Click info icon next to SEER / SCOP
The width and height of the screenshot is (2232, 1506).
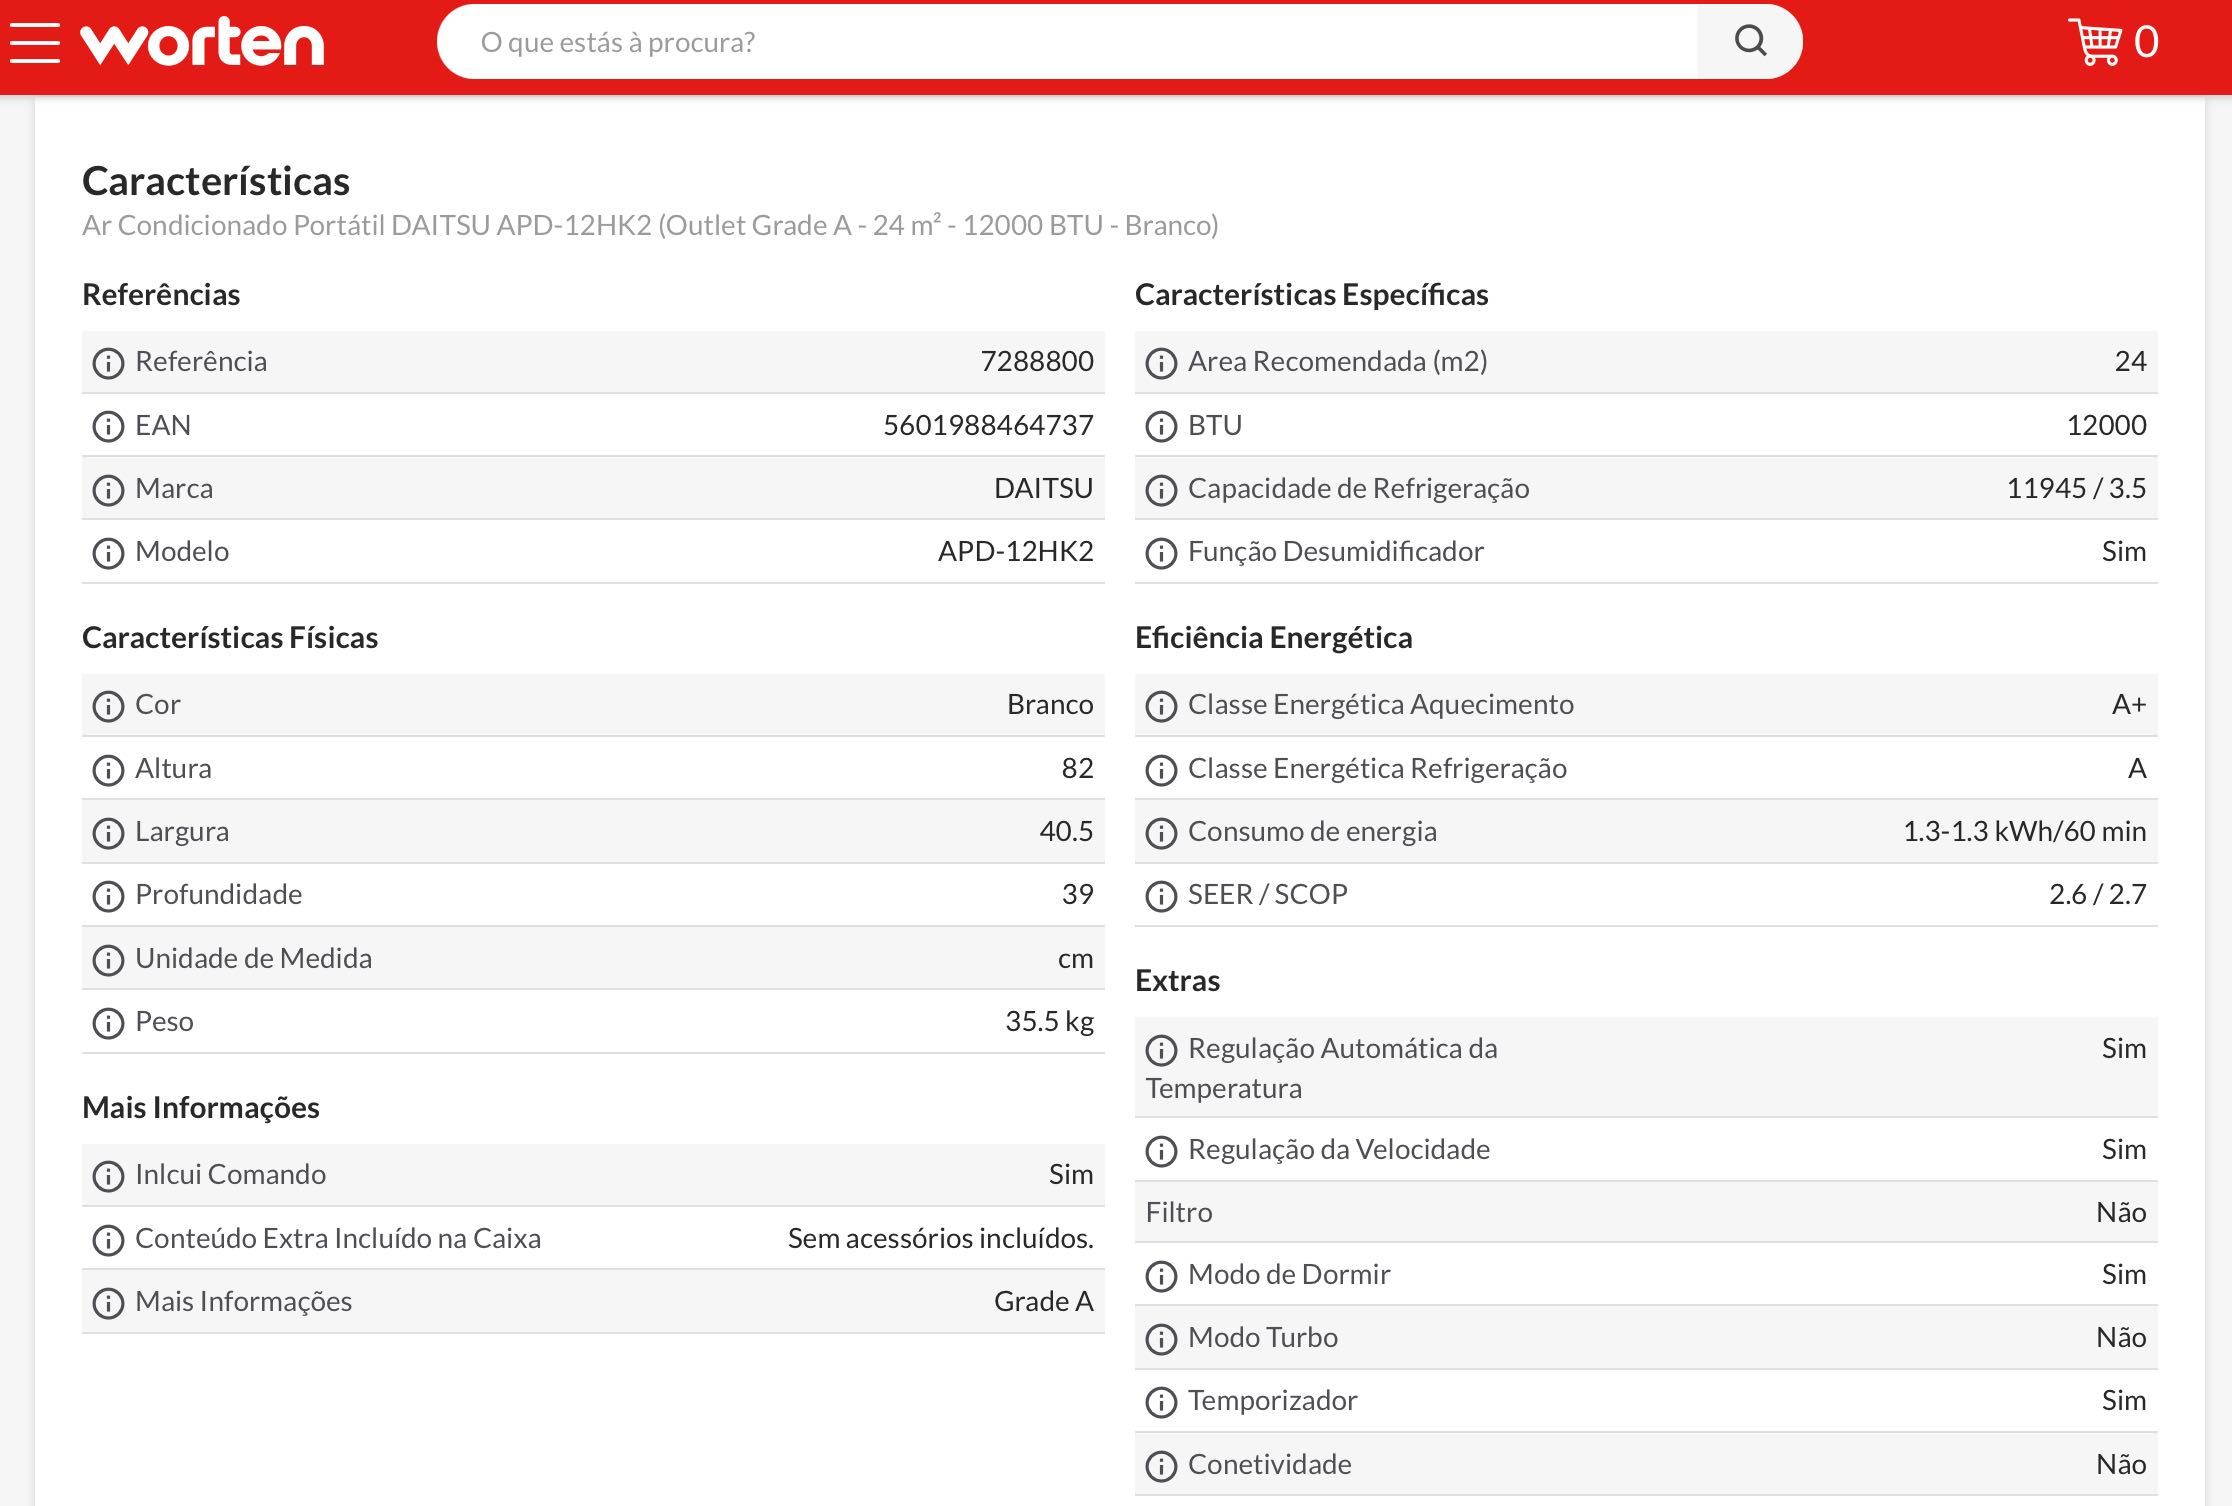point(1161,896)
